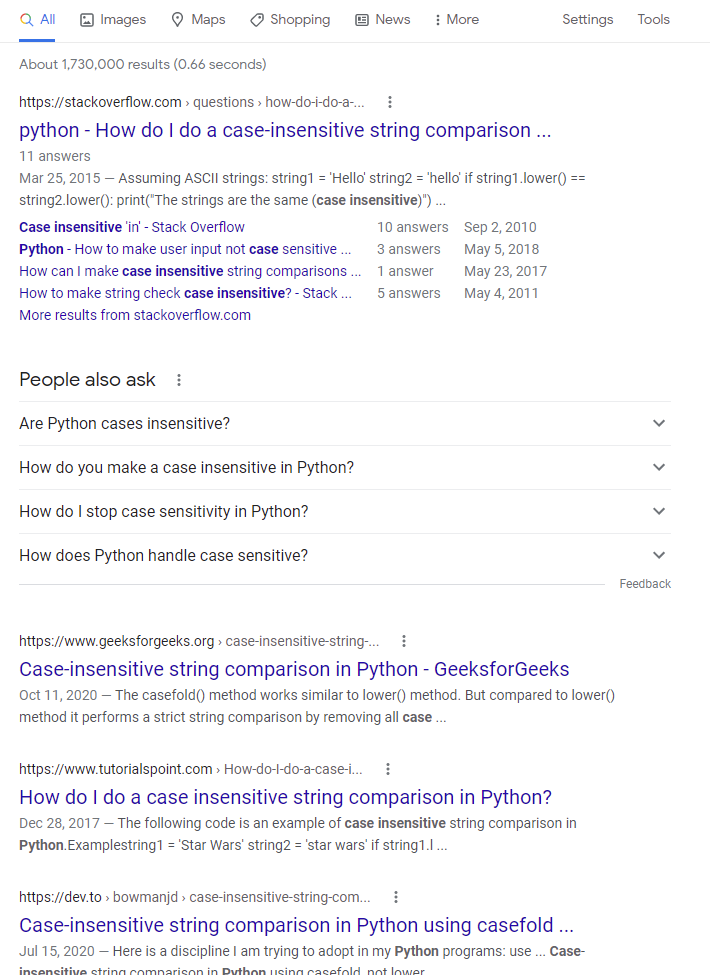Open the Stack Overflow case-insensitive comparison result
710x975 pixels.
(285, 131)
